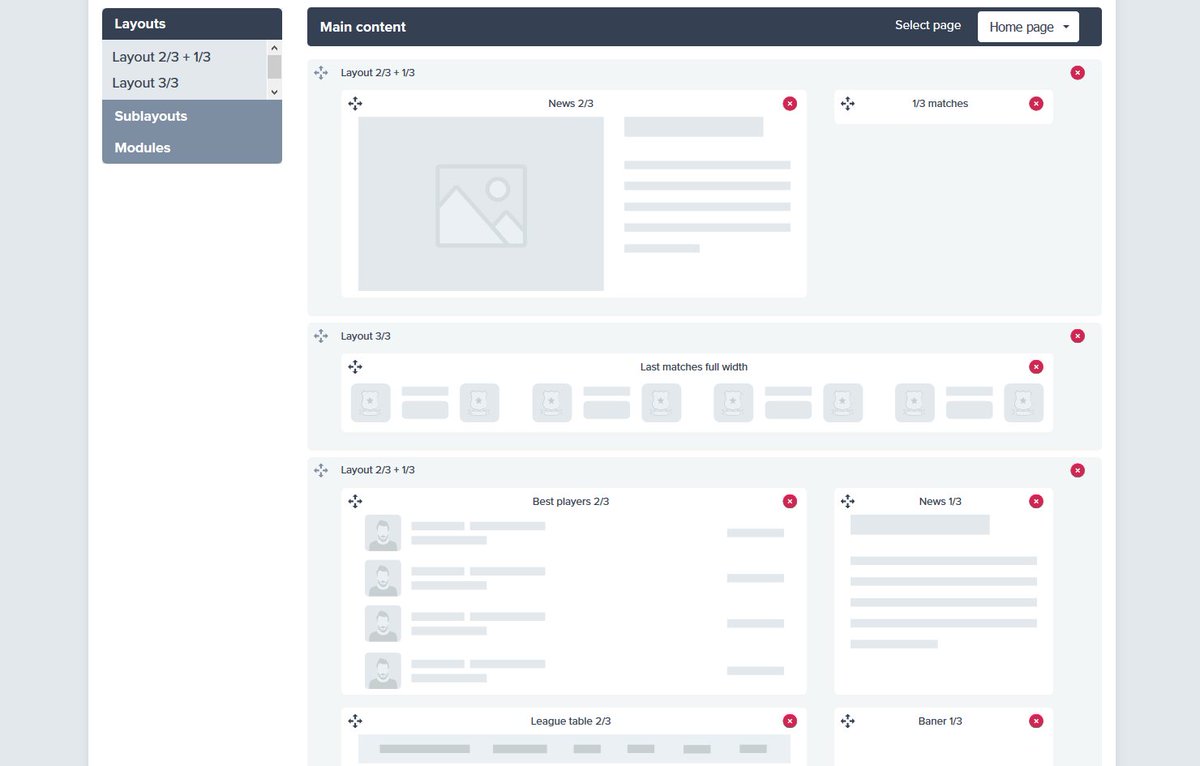1200x766 pixels.
Task: Remove the Layout 3/3 row
Action: click(1077, 336)
